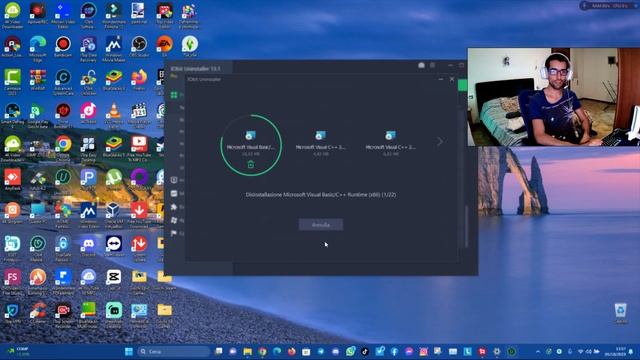Click the trash icon under Microsoft Visual Basic
The width and height of the screenshot is (640, 360).
click(251, 164)
